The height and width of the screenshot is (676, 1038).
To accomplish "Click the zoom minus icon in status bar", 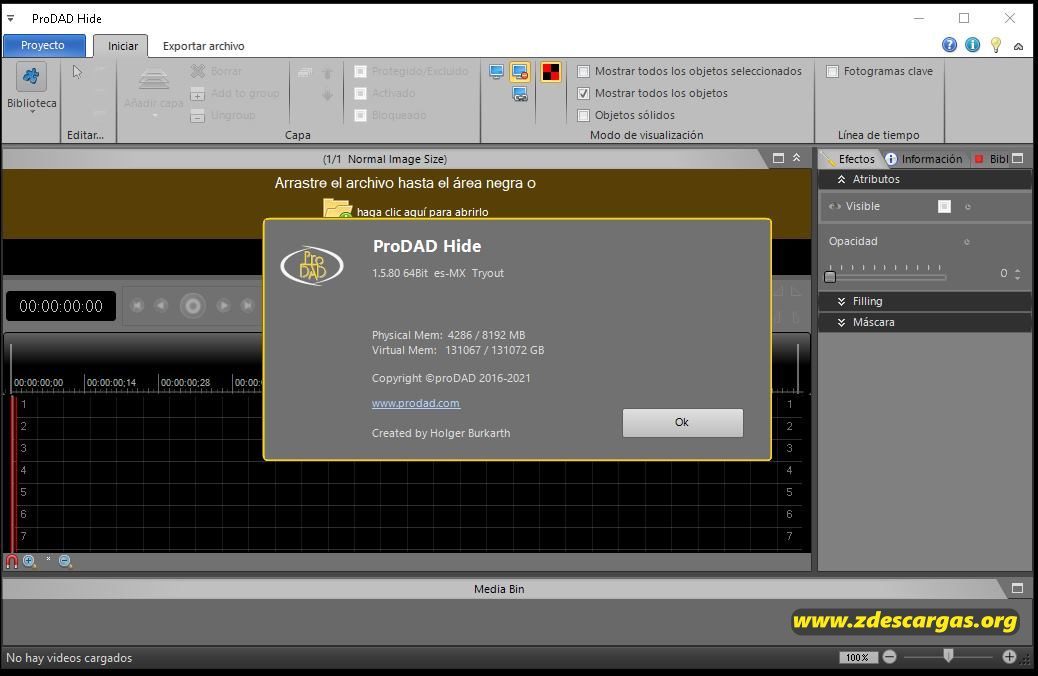I will 890,657.
